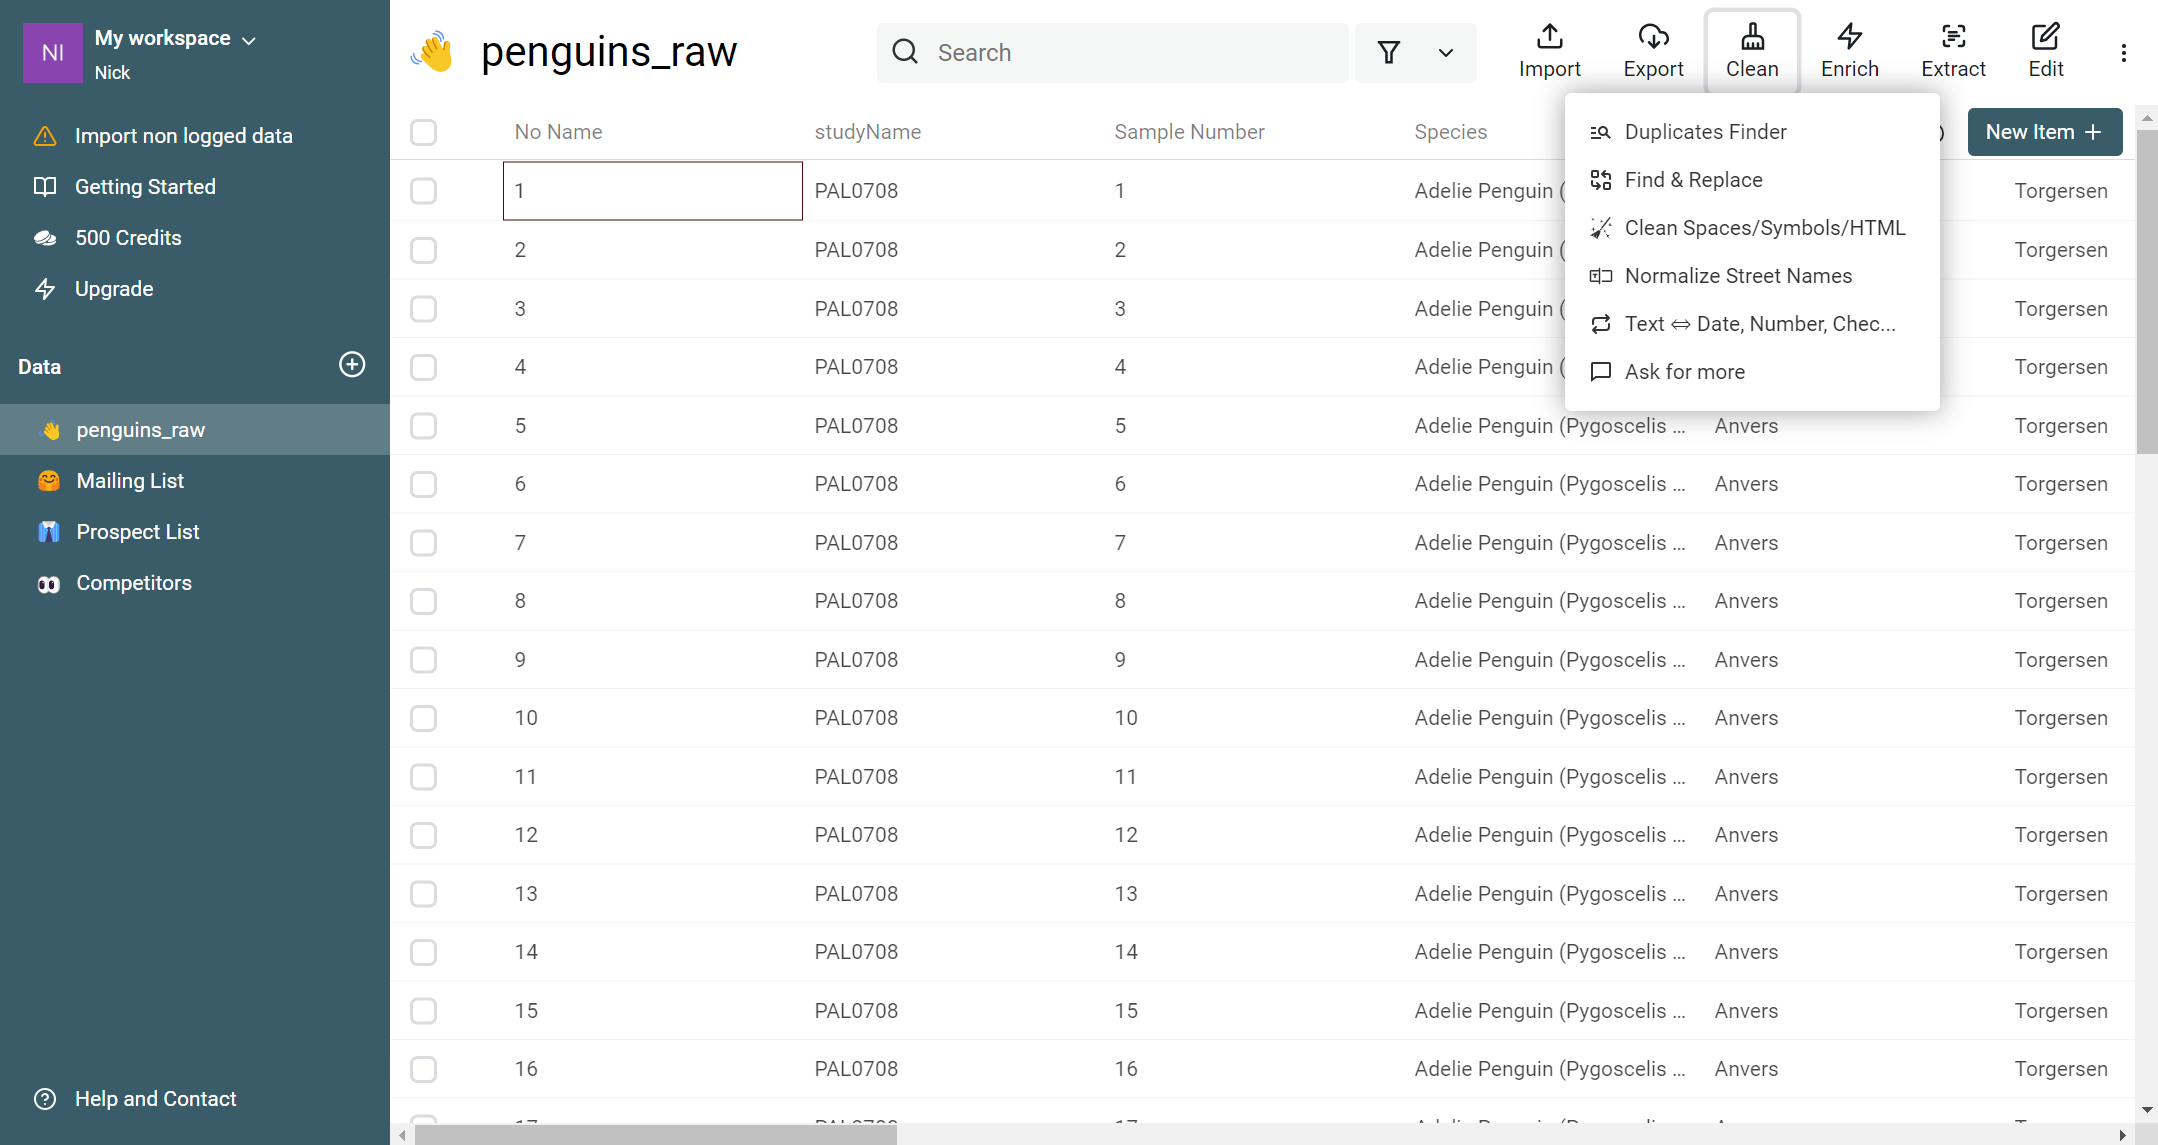
Task: Expand the filter dropdown arrow
Action: pos(1444,51)
